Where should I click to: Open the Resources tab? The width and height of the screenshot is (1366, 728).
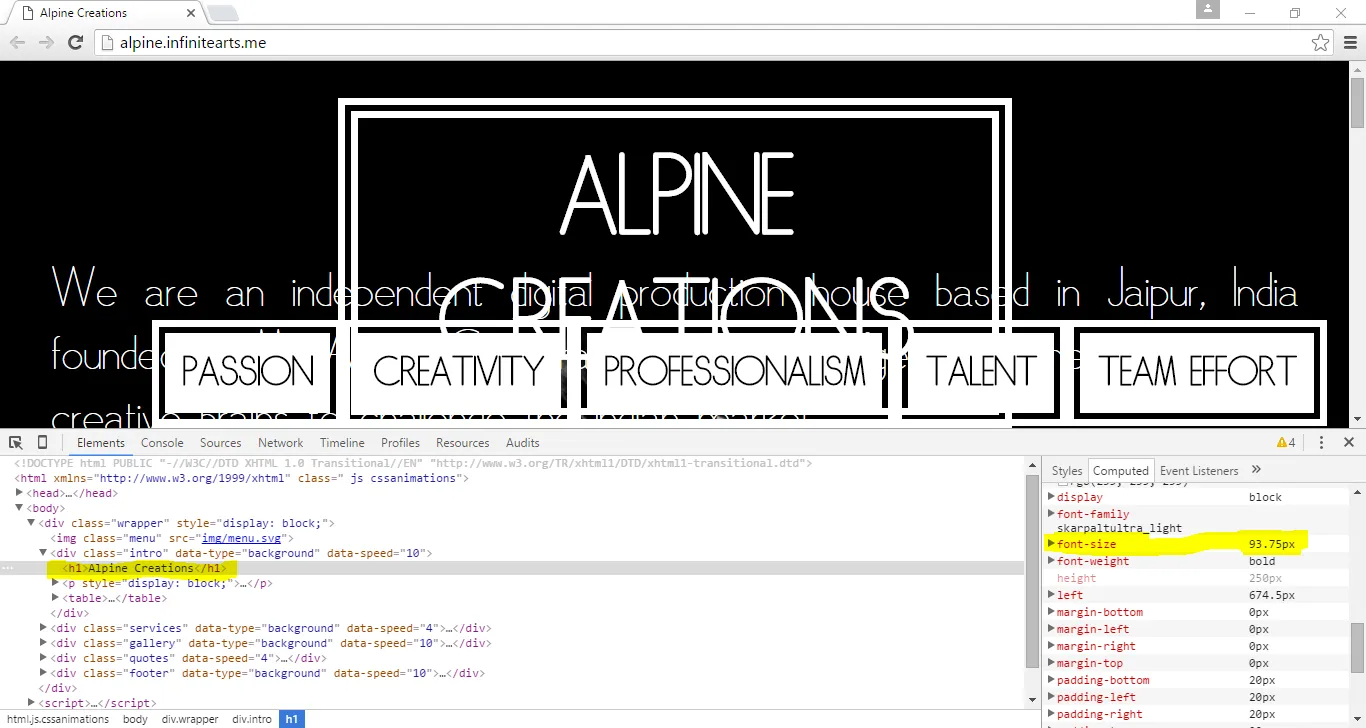[x=463, y=443]
